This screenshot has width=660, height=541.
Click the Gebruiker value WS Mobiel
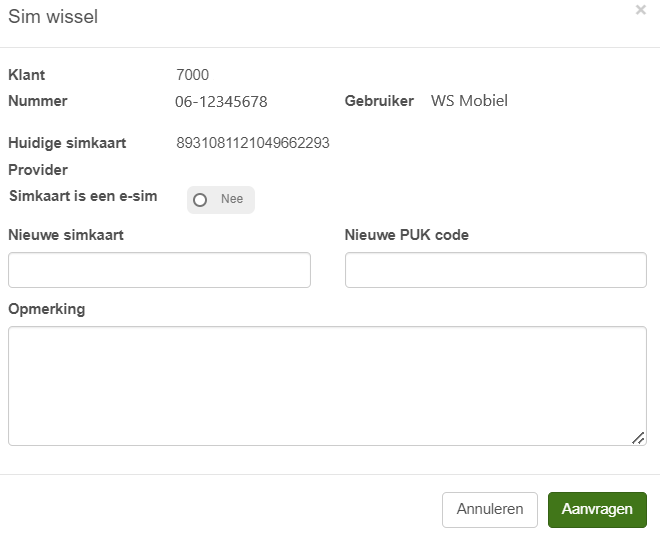click(x=469, y=101)
